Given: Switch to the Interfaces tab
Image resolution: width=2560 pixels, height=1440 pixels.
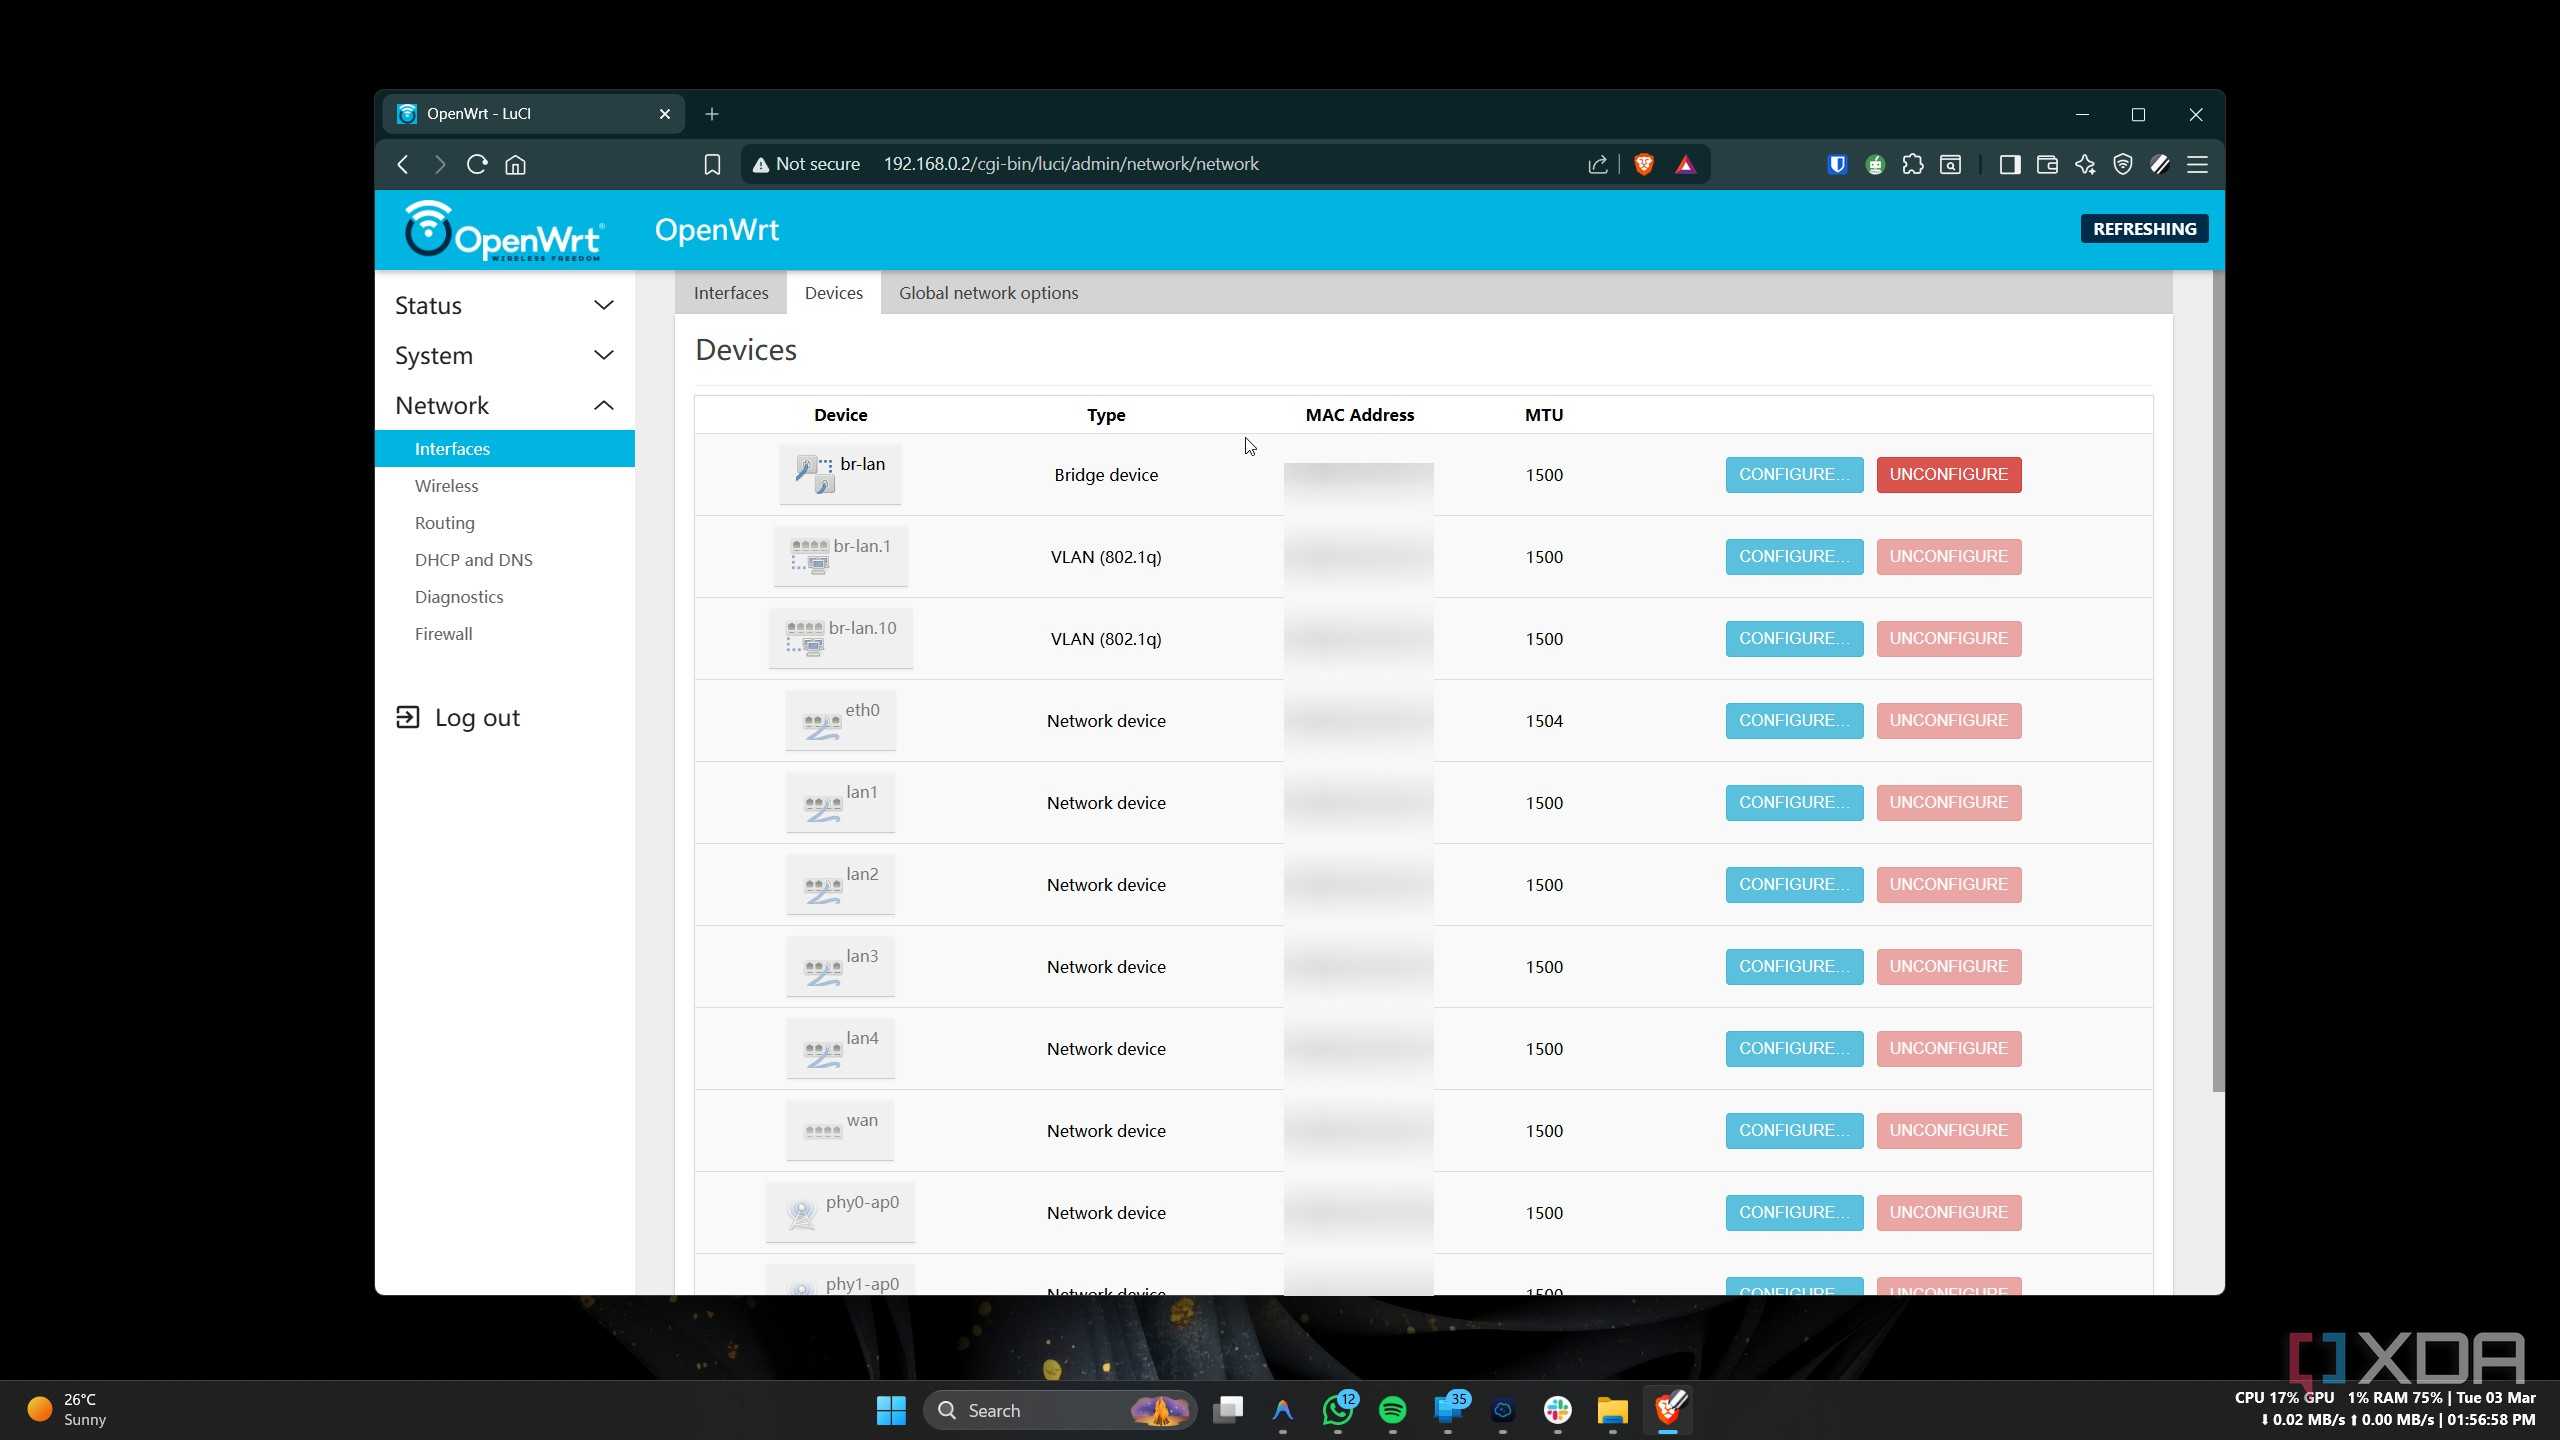Looking at the screenshot, I should 731,293.
